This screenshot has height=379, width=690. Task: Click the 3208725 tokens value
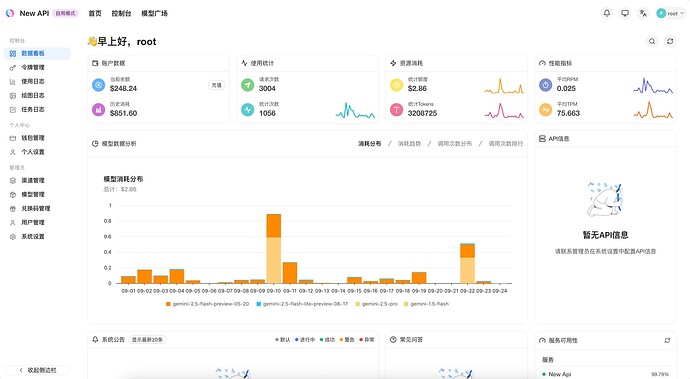(422, 113)
